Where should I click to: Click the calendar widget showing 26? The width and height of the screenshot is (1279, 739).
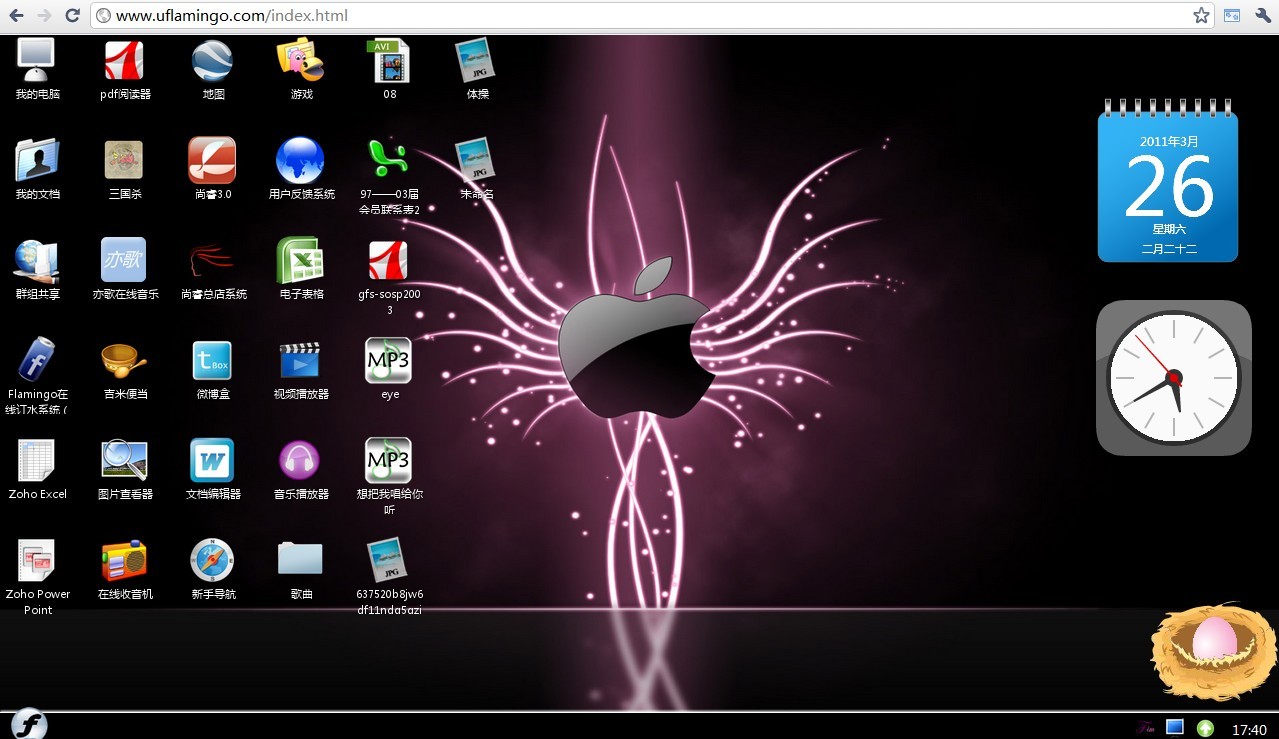[1168, 180]
